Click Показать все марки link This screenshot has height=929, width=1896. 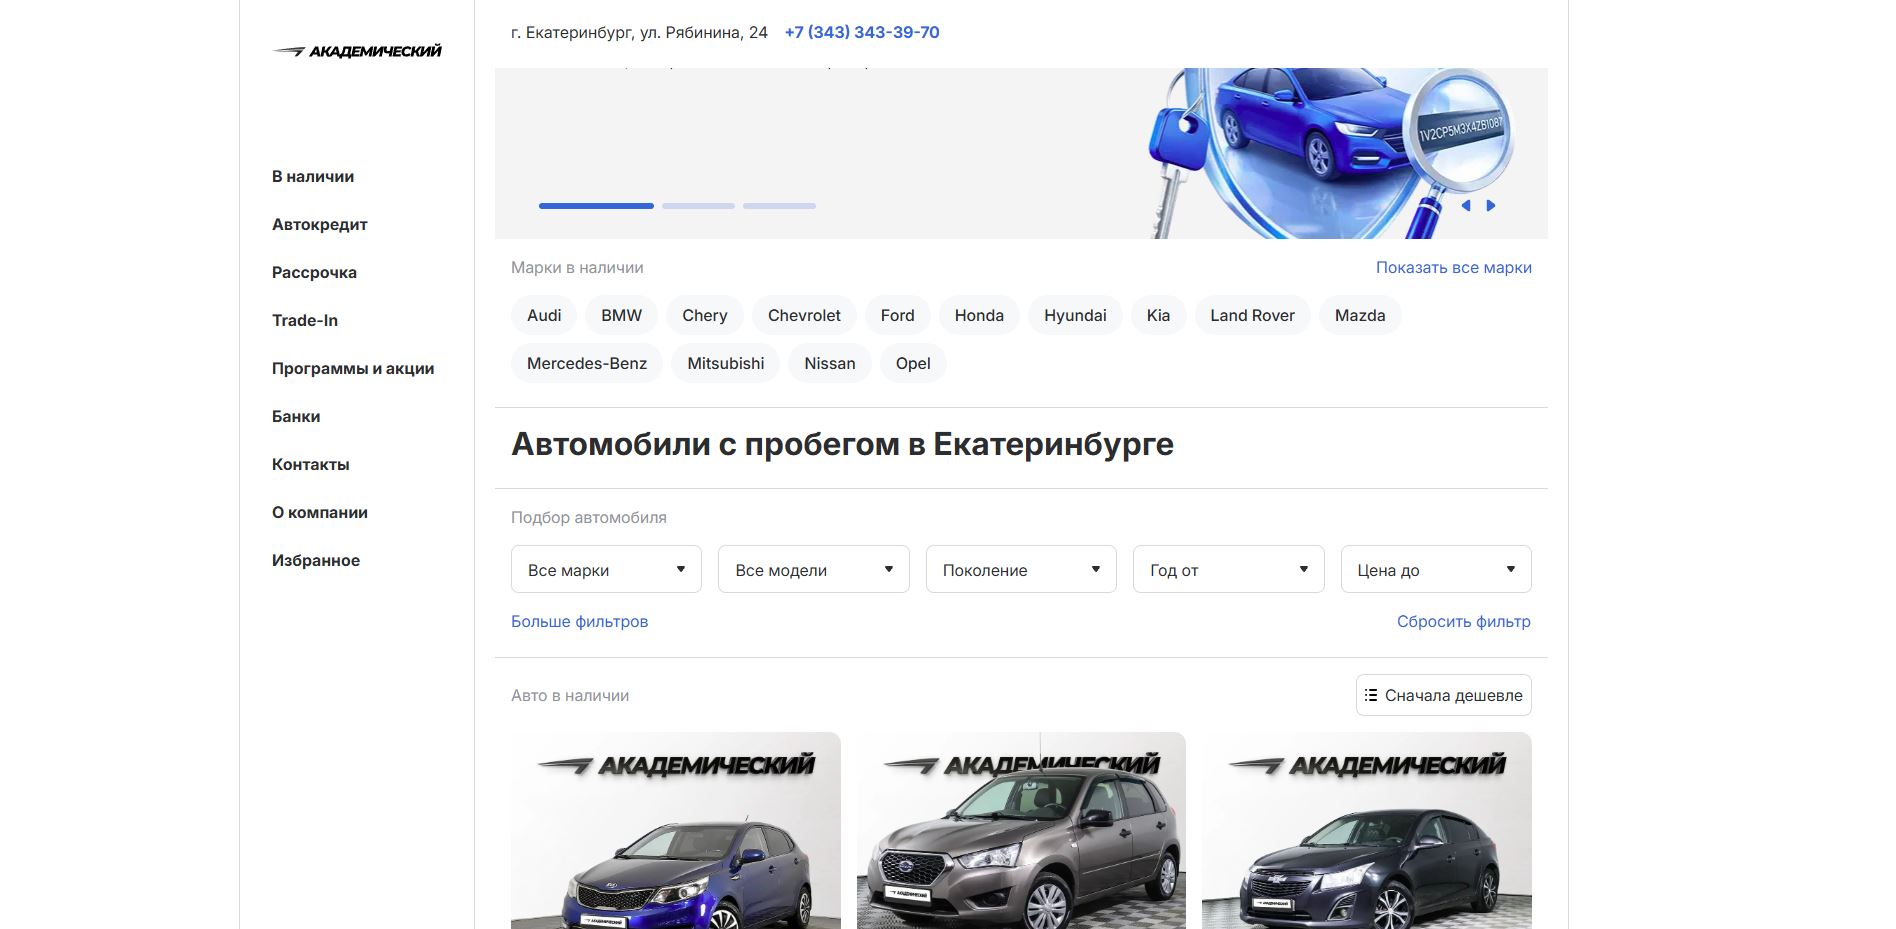click(1454, 267)
